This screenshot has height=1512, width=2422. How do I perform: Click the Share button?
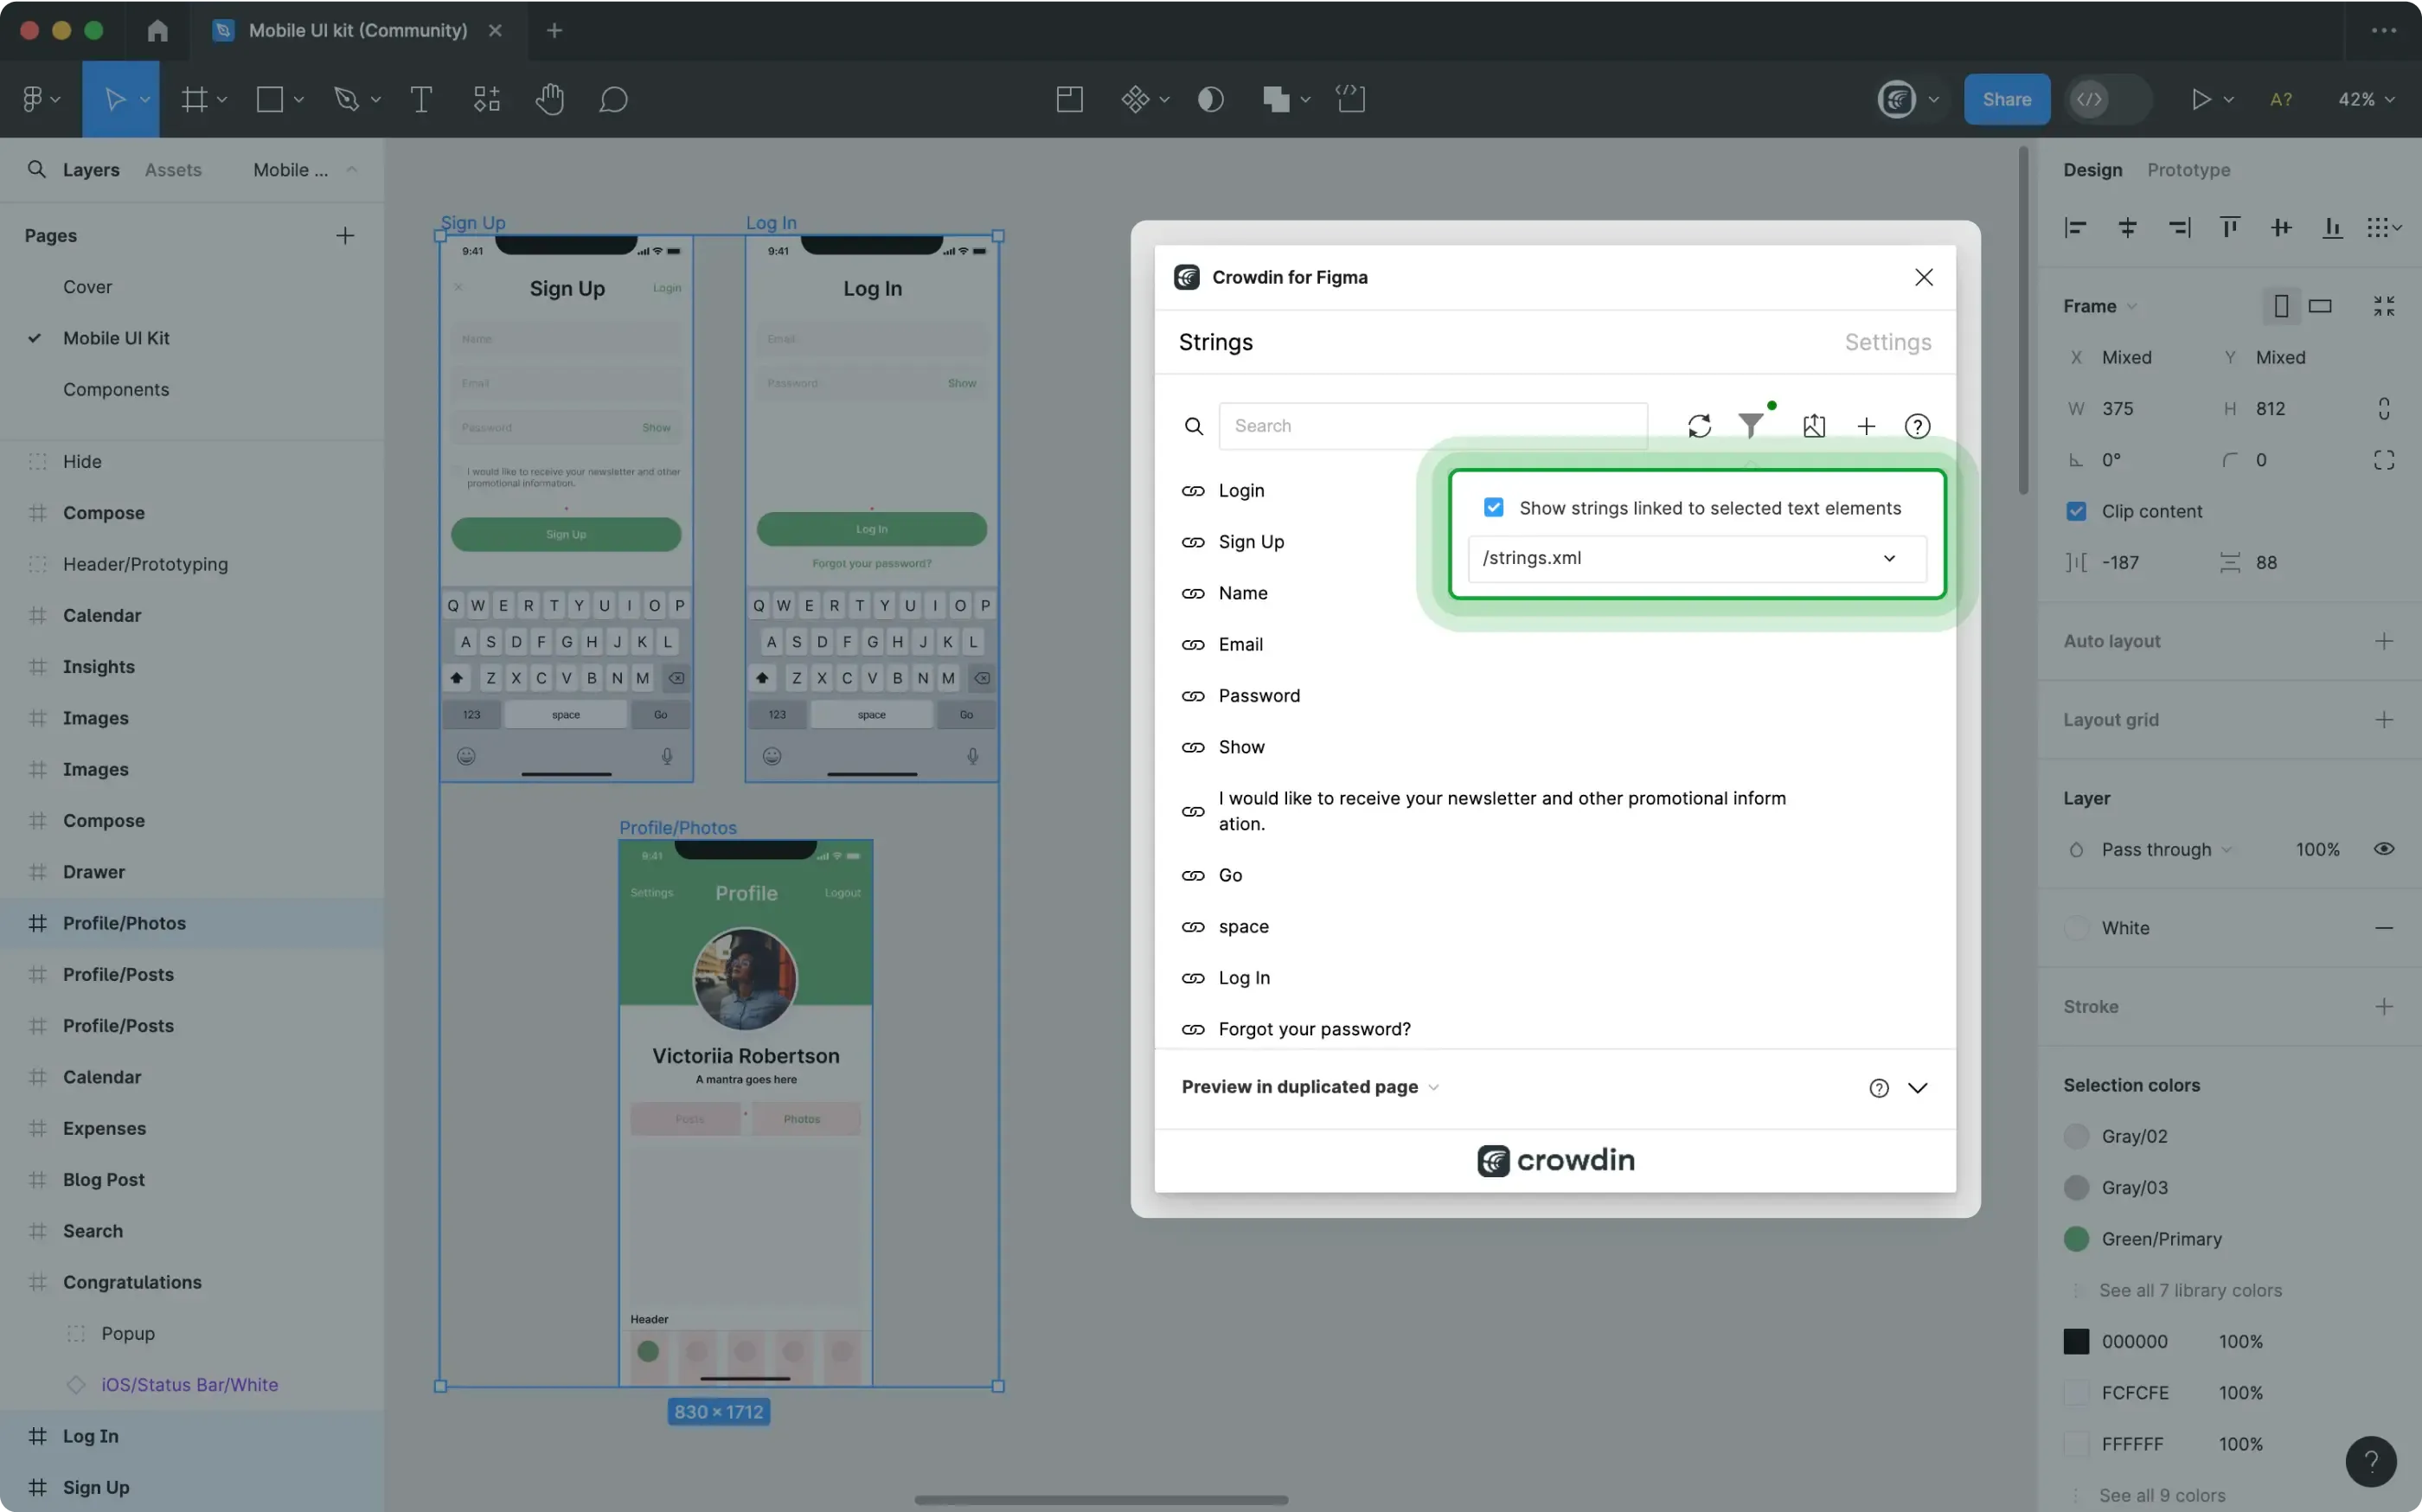point(2006,99)
